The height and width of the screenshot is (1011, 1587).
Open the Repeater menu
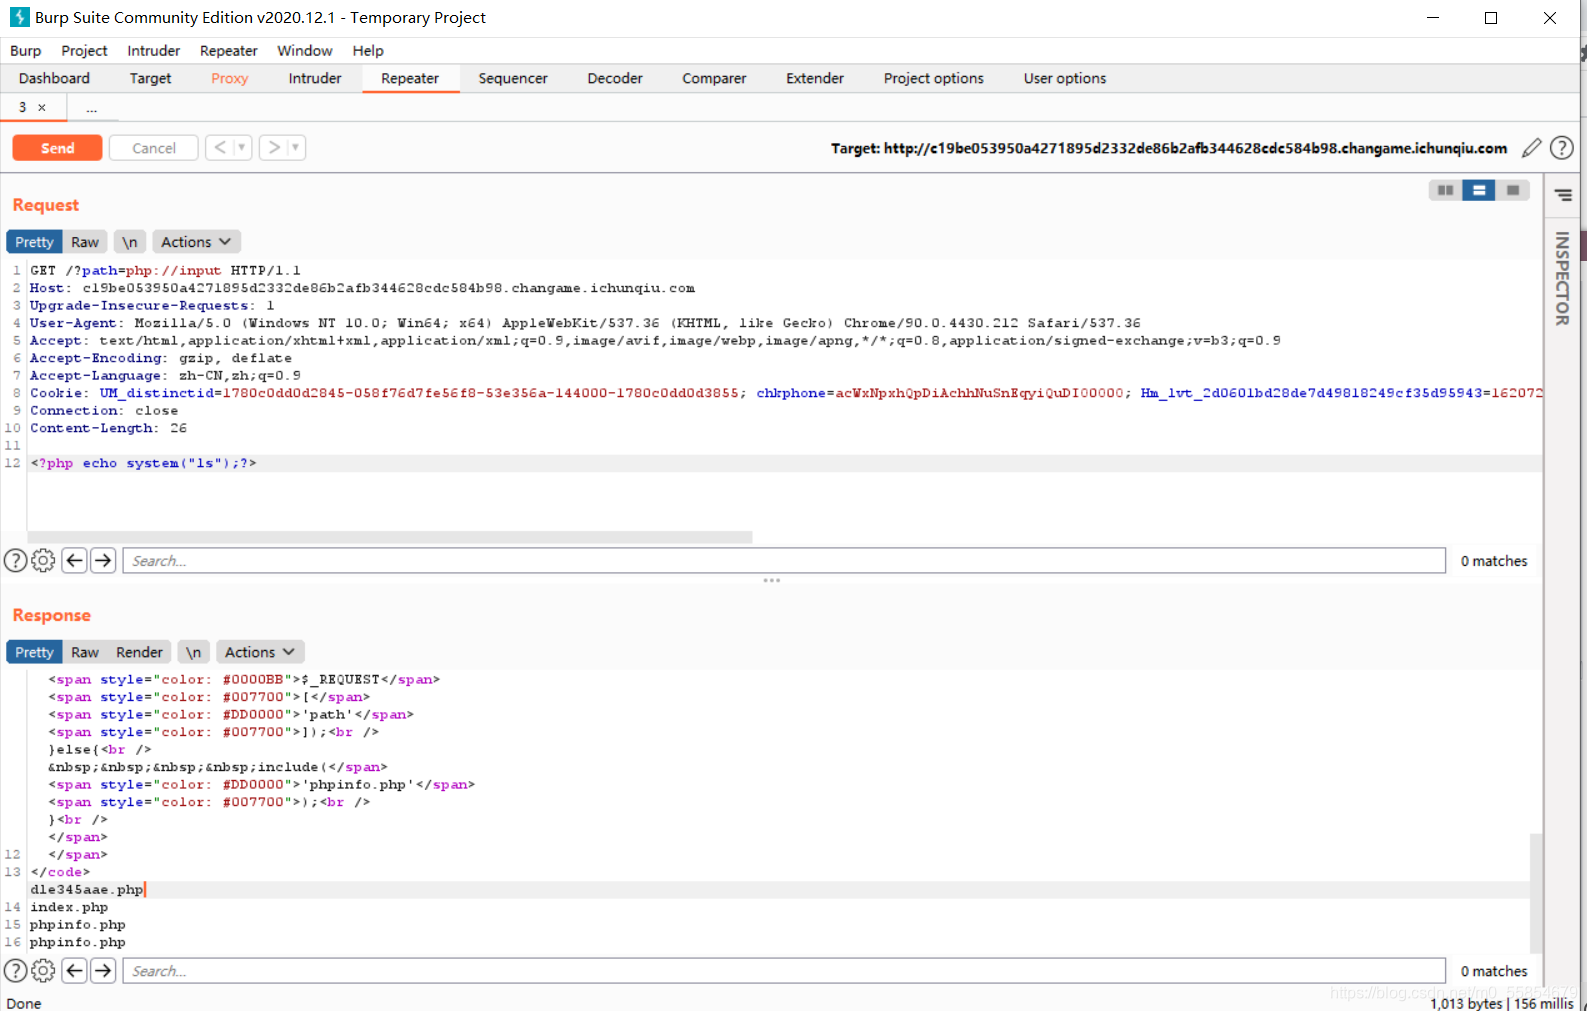[x=228, y=51]
